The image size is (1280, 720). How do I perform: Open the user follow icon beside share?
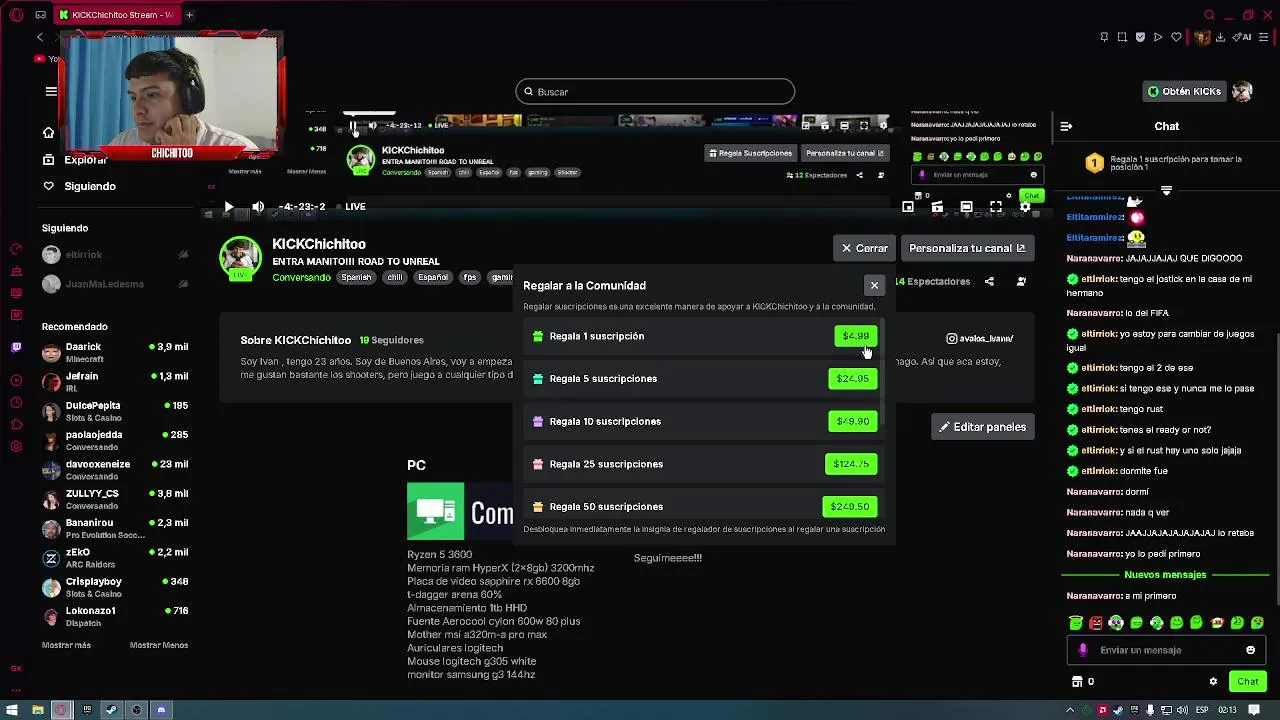pyautogui.click(x=1021, y=282)
